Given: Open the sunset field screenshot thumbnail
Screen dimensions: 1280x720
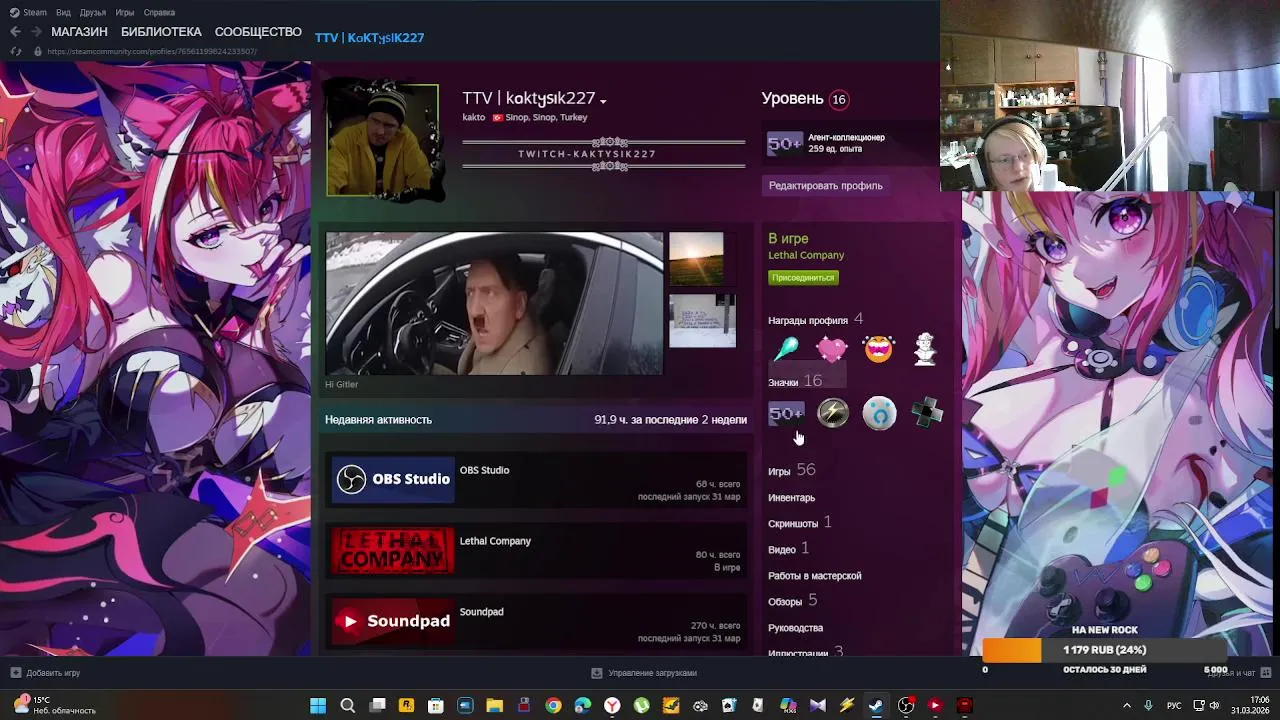Looking at the screenshot, I should [x=696, y=259].
